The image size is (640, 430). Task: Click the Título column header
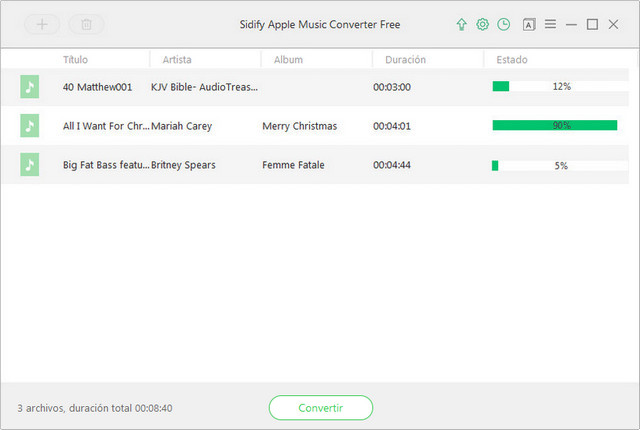76,60
